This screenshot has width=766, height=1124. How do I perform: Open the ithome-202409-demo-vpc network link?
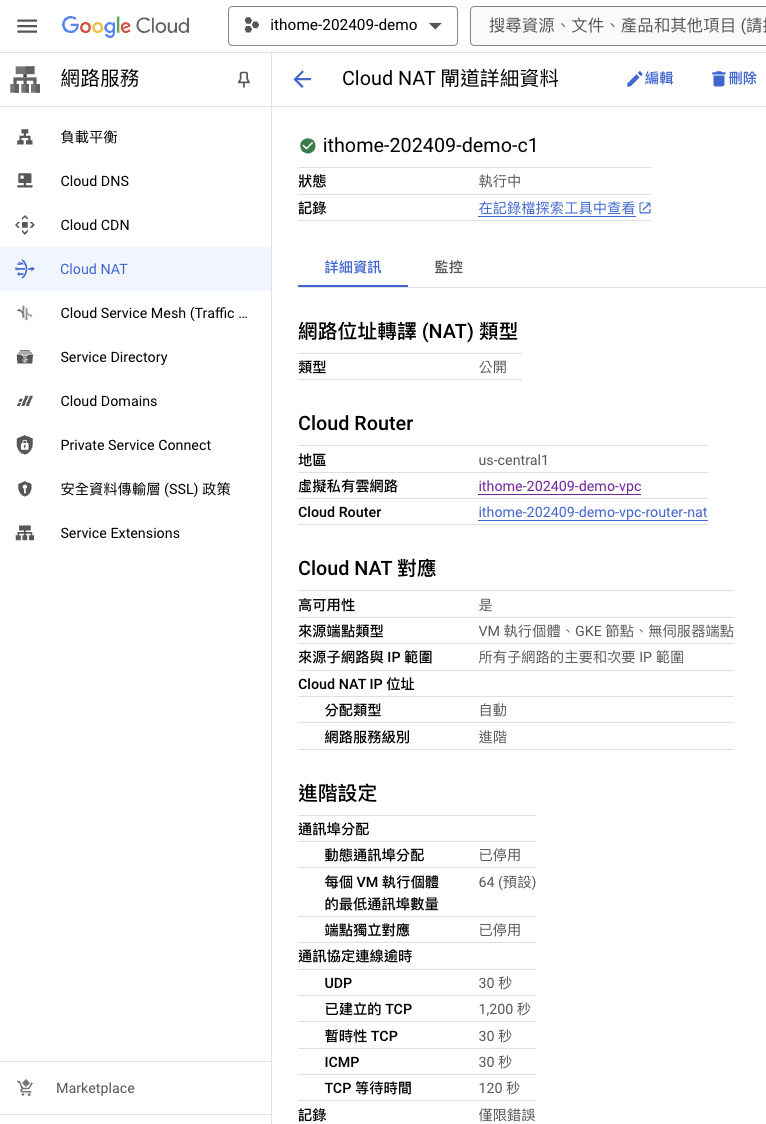(x=560, y=486)
